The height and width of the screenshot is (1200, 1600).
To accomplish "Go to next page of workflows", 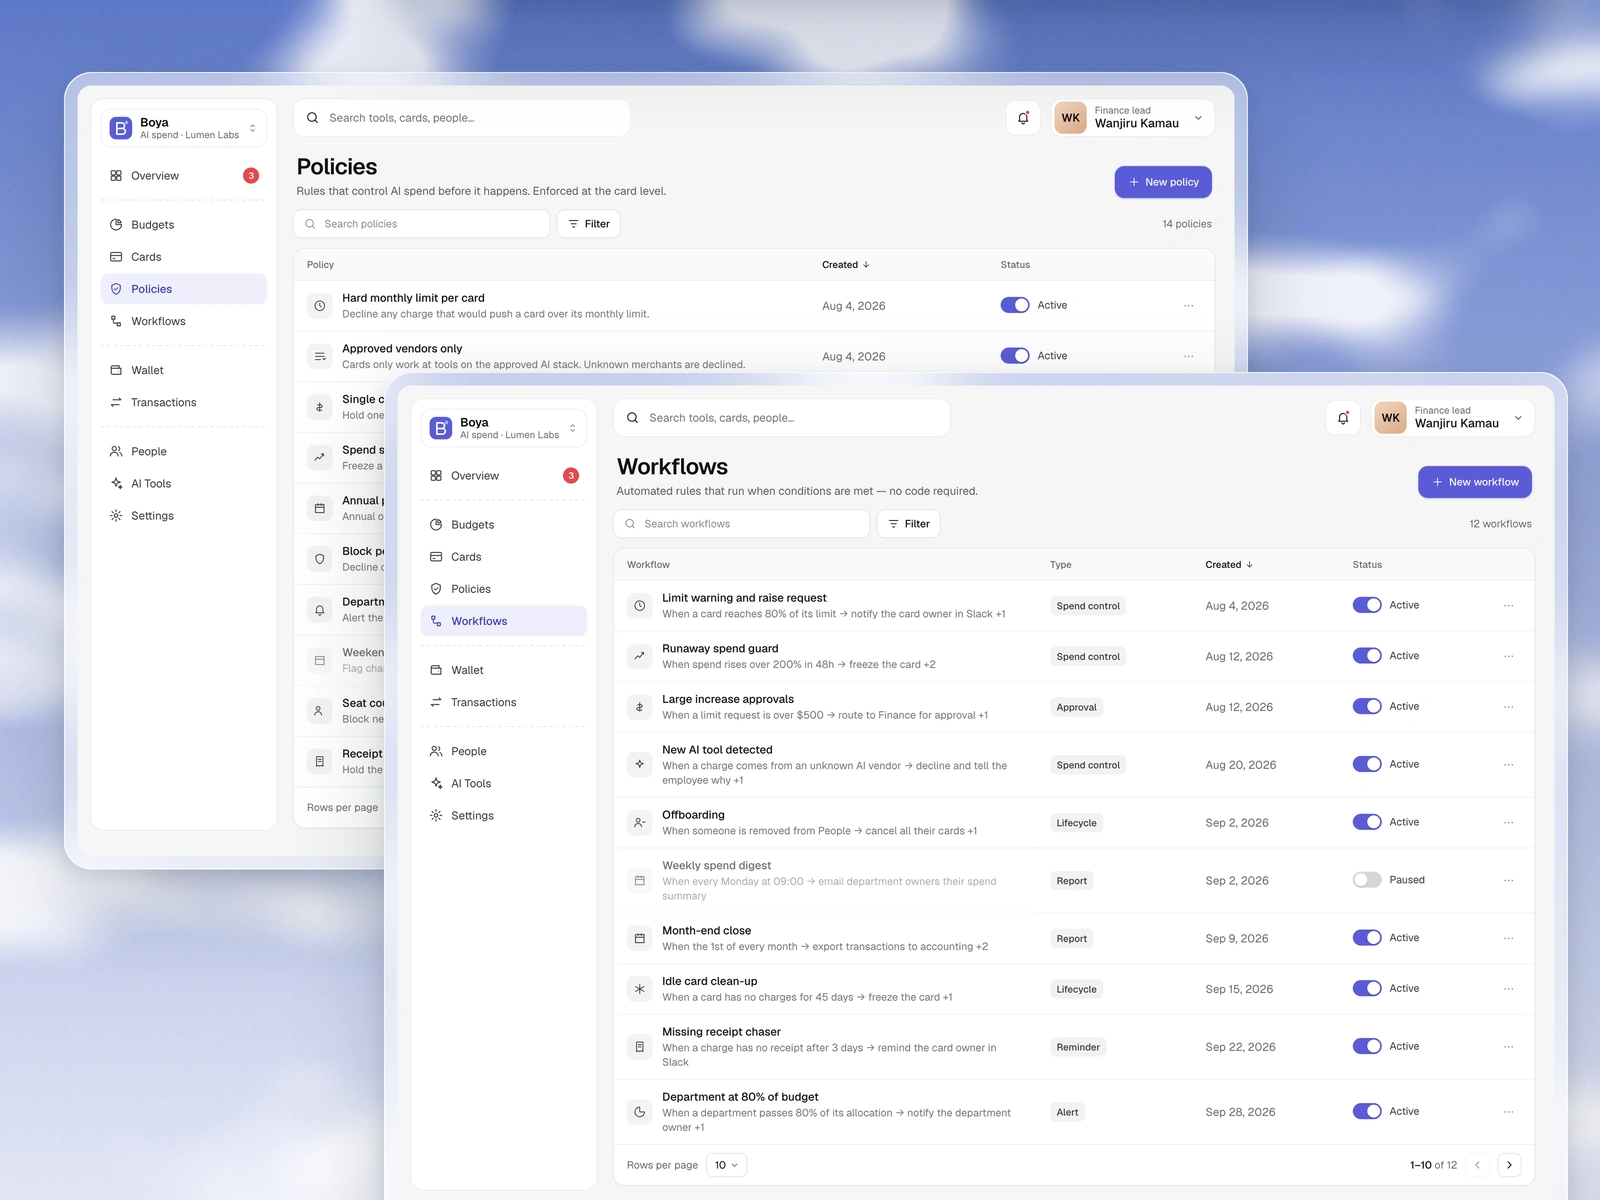I will click(1510, 1165).
